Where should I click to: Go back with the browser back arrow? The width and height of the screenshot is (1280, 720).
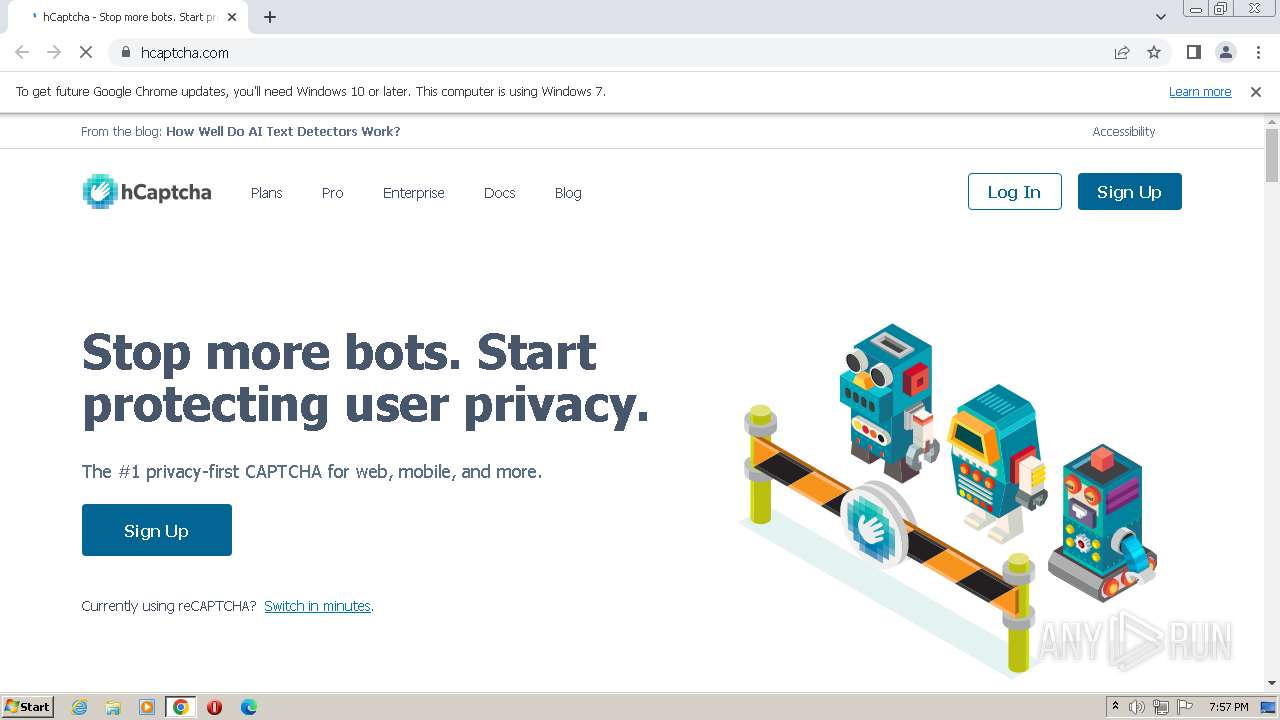[x=22, y=52]
